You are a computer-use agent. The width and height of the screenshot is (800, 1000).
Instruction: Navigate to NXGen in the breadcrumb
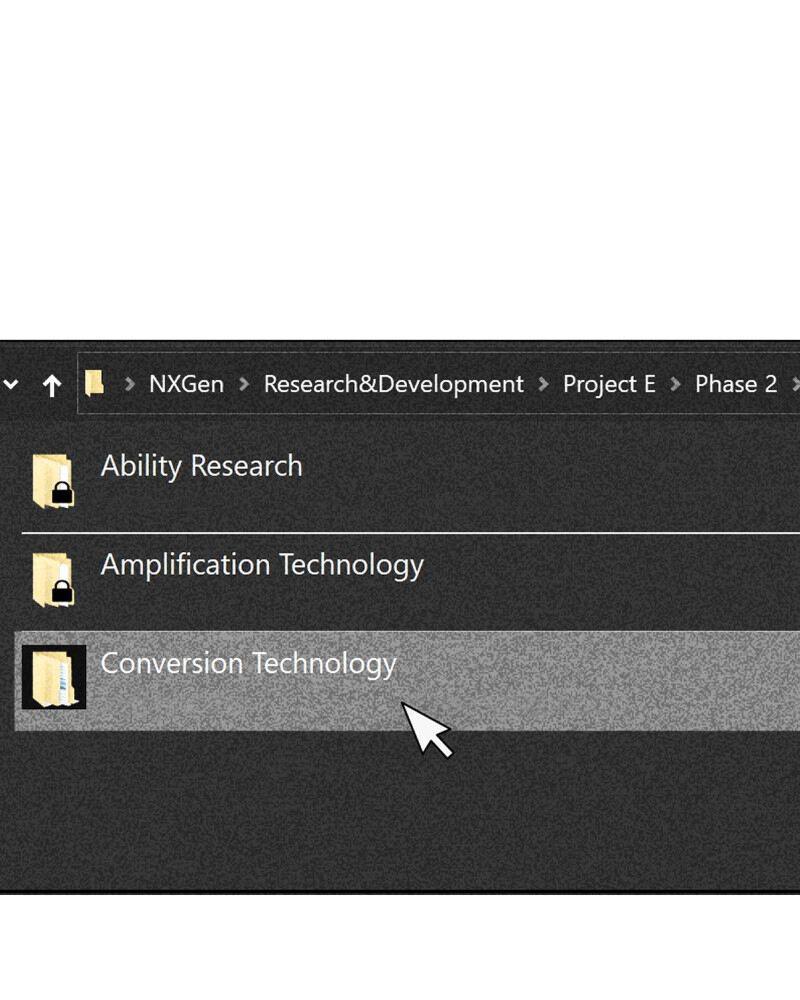click(x=186, y=385)
